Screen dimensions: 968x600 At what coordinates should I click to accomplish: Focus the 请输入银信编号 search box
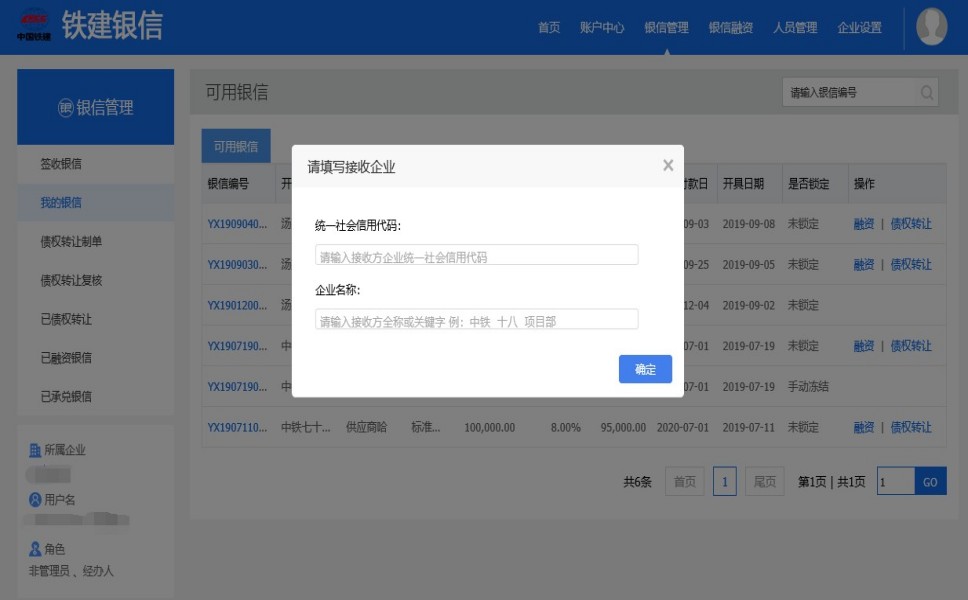(x=848, y=93)
